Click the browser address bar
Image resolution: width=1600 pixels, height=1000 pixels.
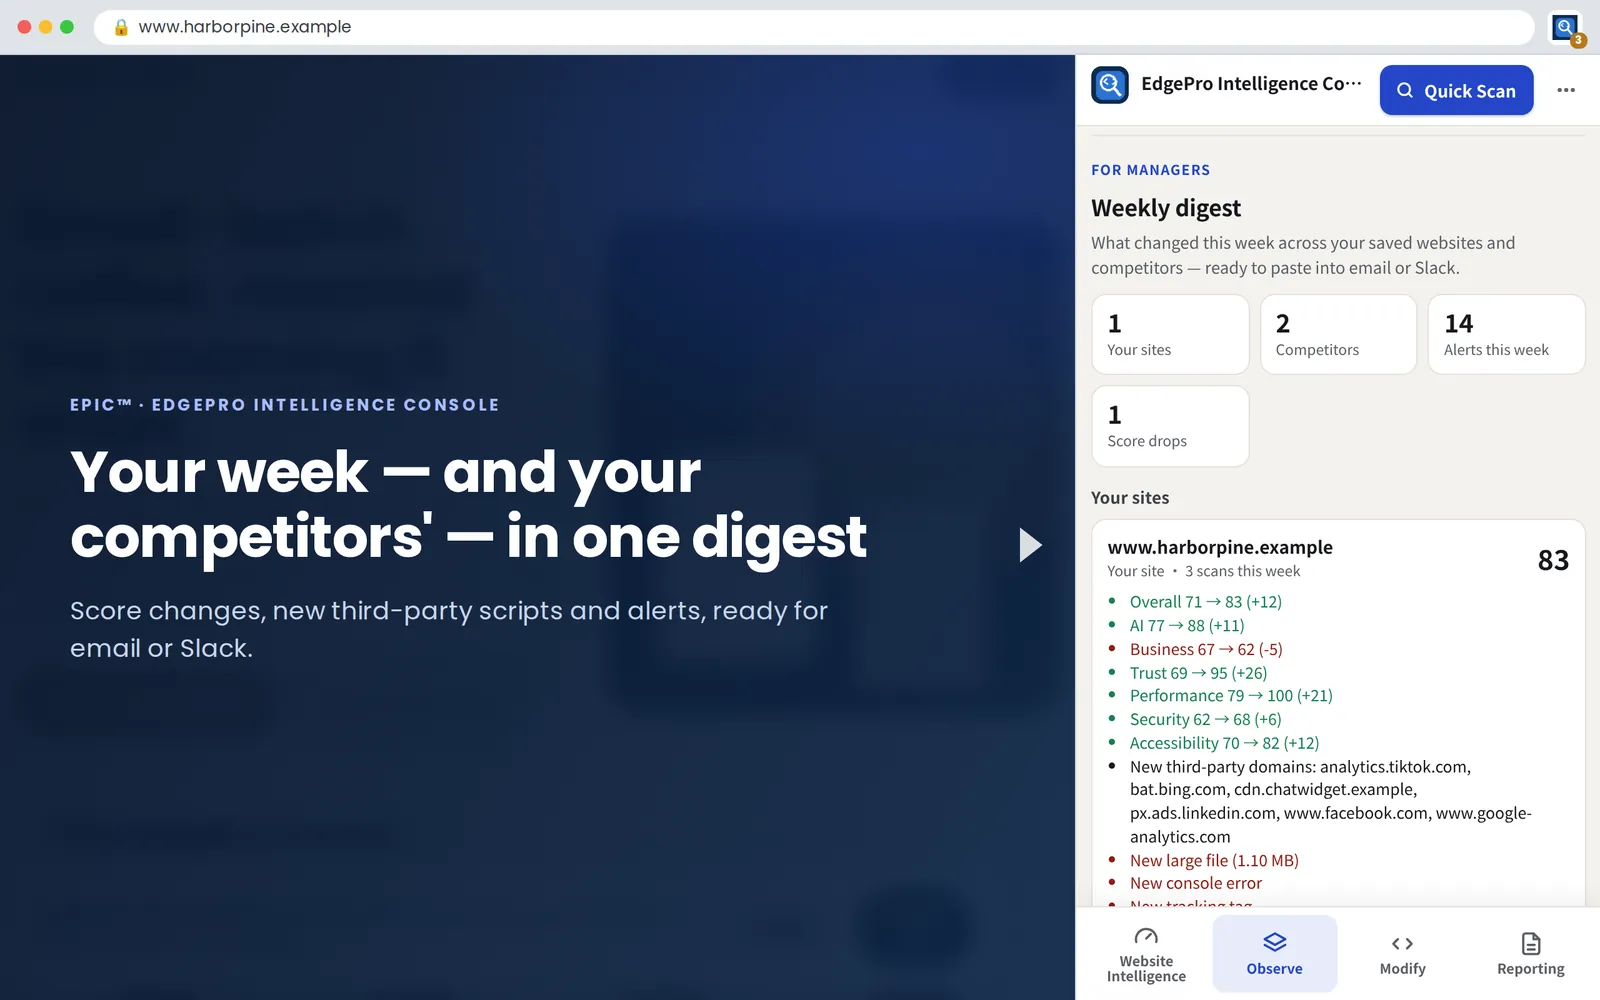click(814, 27)
